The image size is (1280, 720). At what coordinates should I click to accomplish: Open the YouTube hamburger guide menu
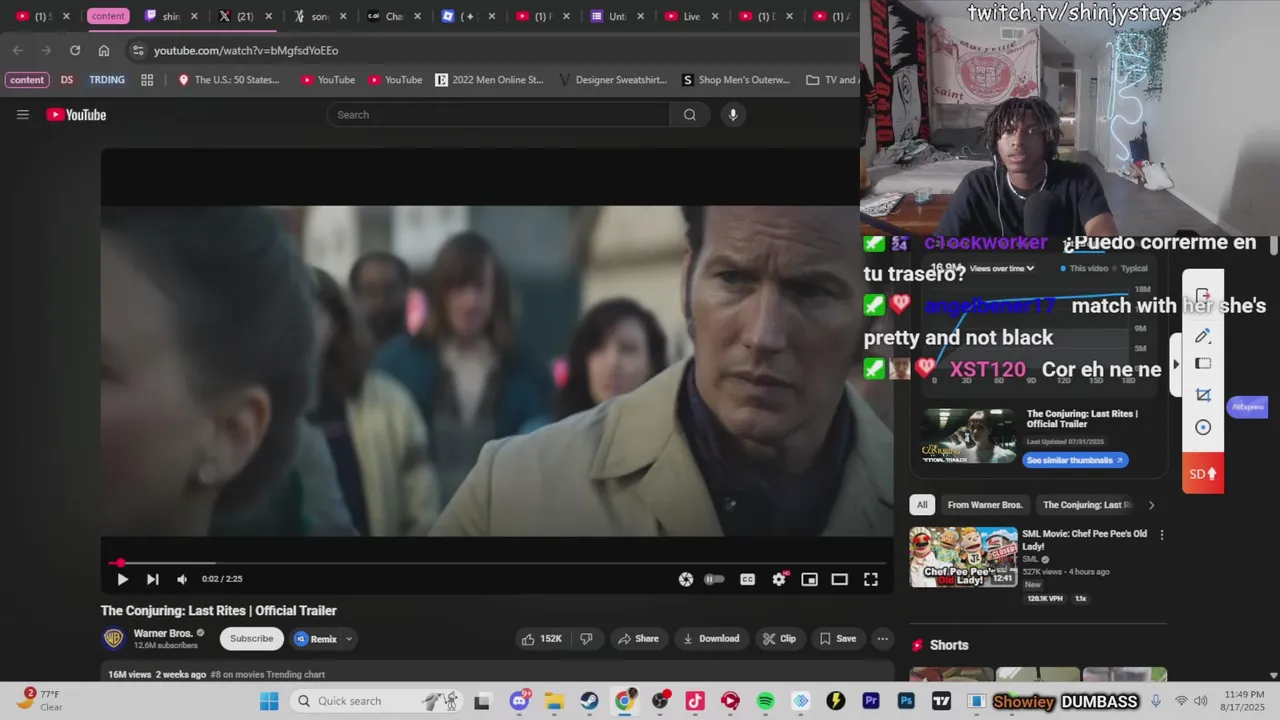(x=23, y=115)
